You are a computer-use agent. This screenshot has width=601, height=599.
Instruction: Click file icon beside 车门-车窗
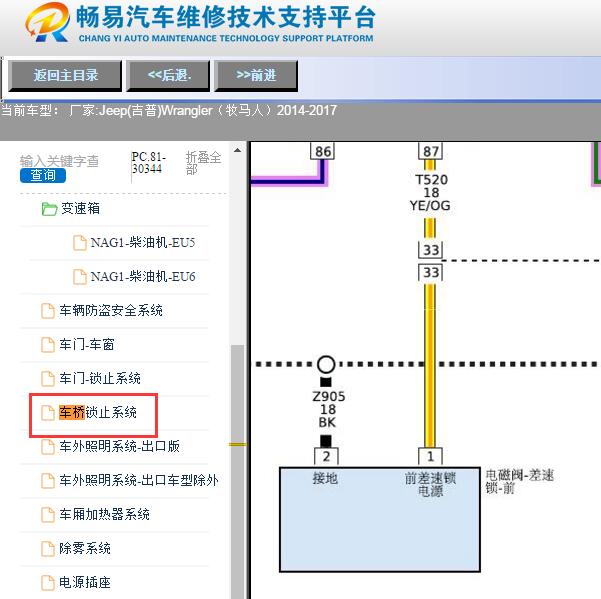tap(48, 345)
